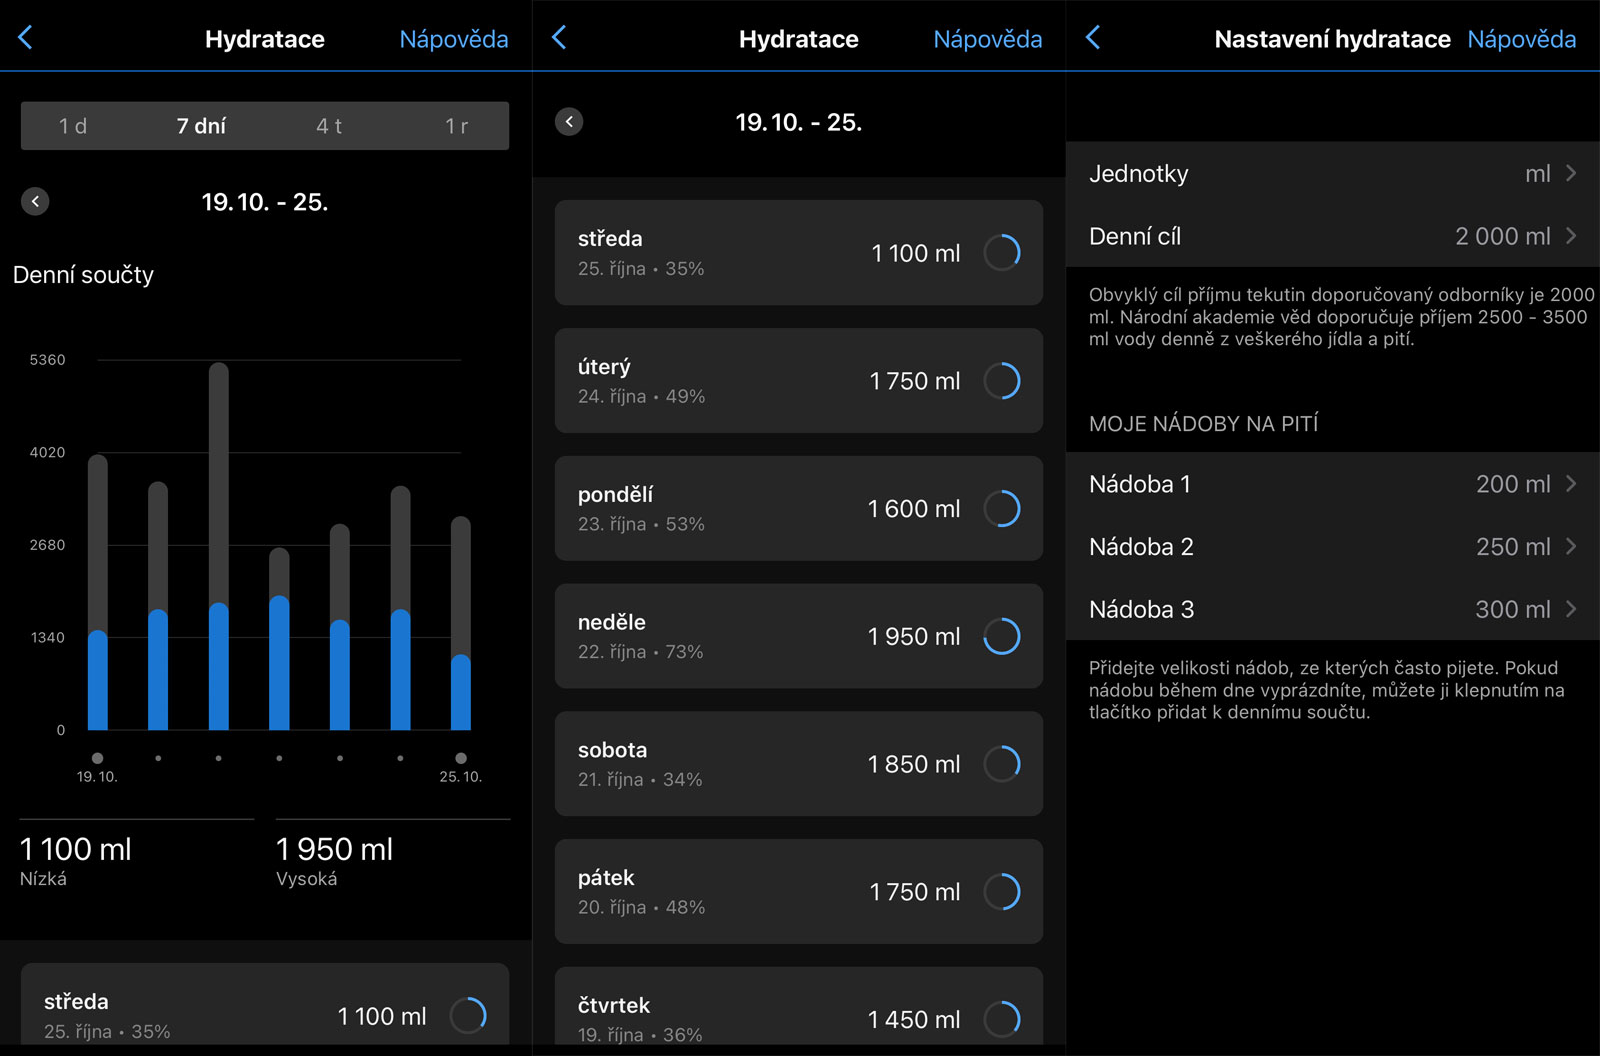Open the neděle 22. října entry
Image resolution: width=1600 pixels, height=1056 pixels.
pyautogui.click(x=799, y=636)
